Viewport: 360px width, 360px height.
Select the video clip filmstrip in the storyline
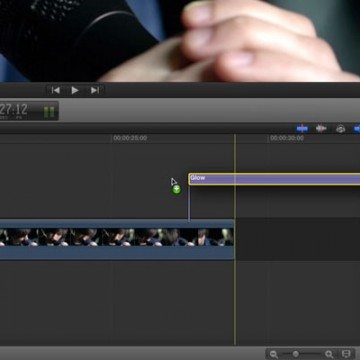click(x=117, y=239)
